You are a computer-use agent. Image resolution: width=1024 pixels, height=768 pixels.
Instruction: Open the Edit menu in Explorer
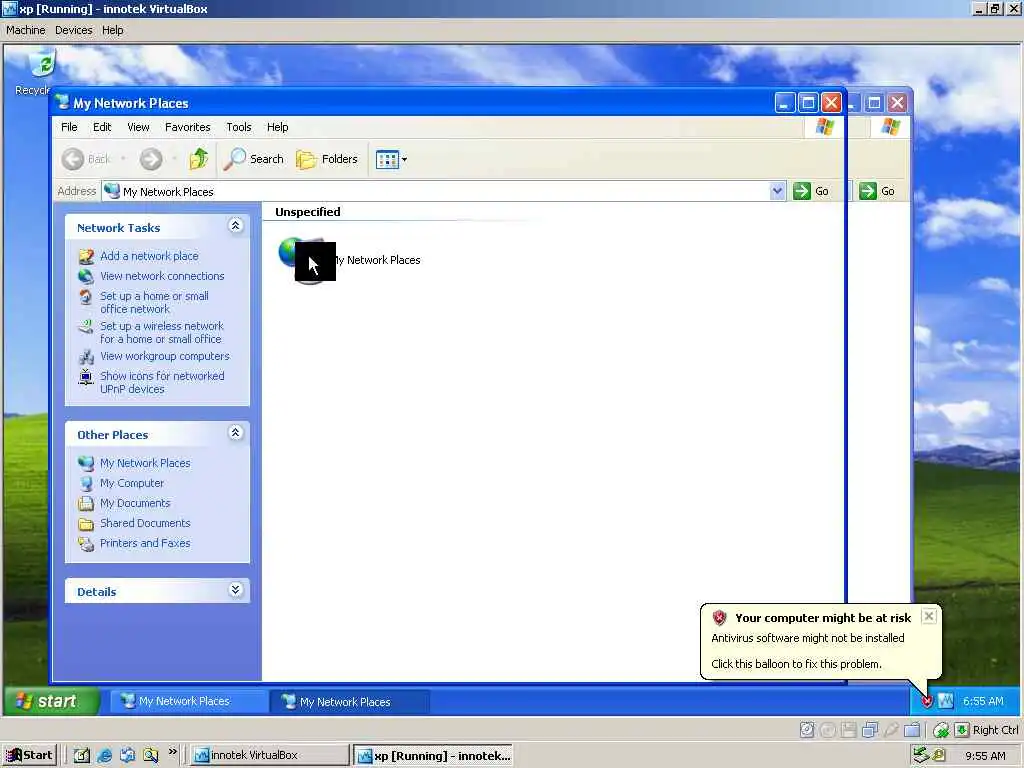tap(102, 127)
